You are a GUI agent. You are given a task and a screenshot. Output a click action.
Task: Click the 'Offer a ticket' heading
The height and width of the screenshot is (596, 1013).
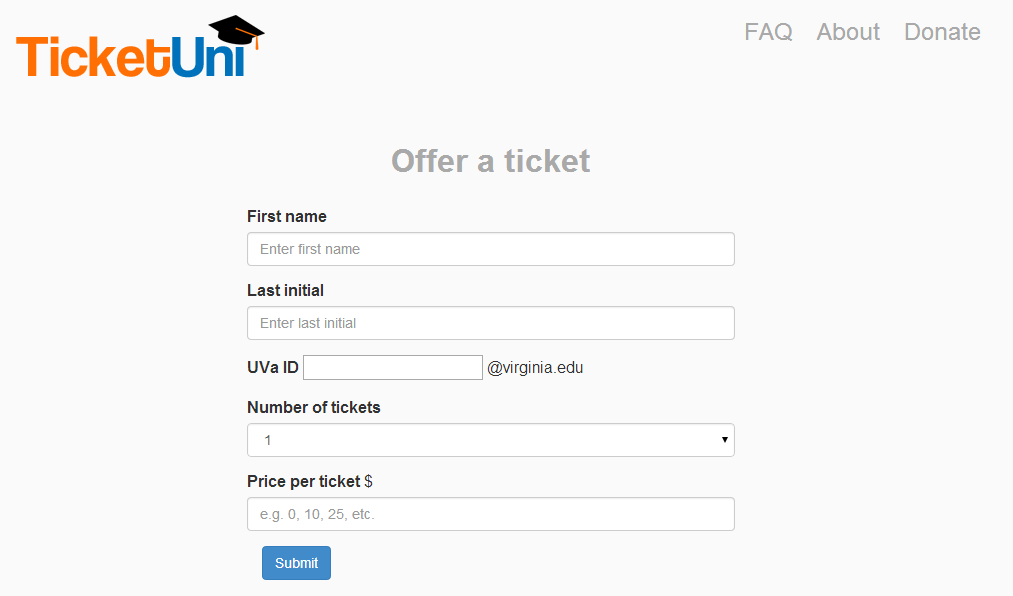490,160
